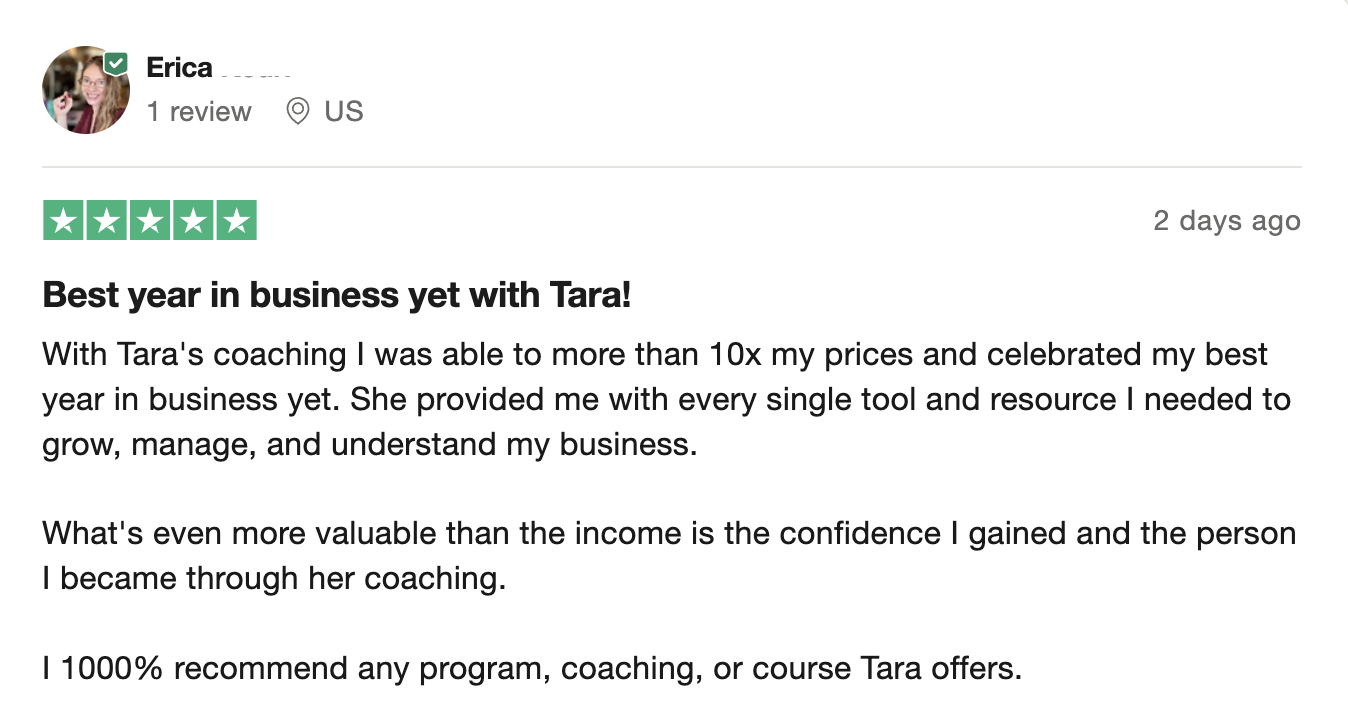Click the fourth green rating star
The height and width of the screenshot is (716, 1348).
193,221
